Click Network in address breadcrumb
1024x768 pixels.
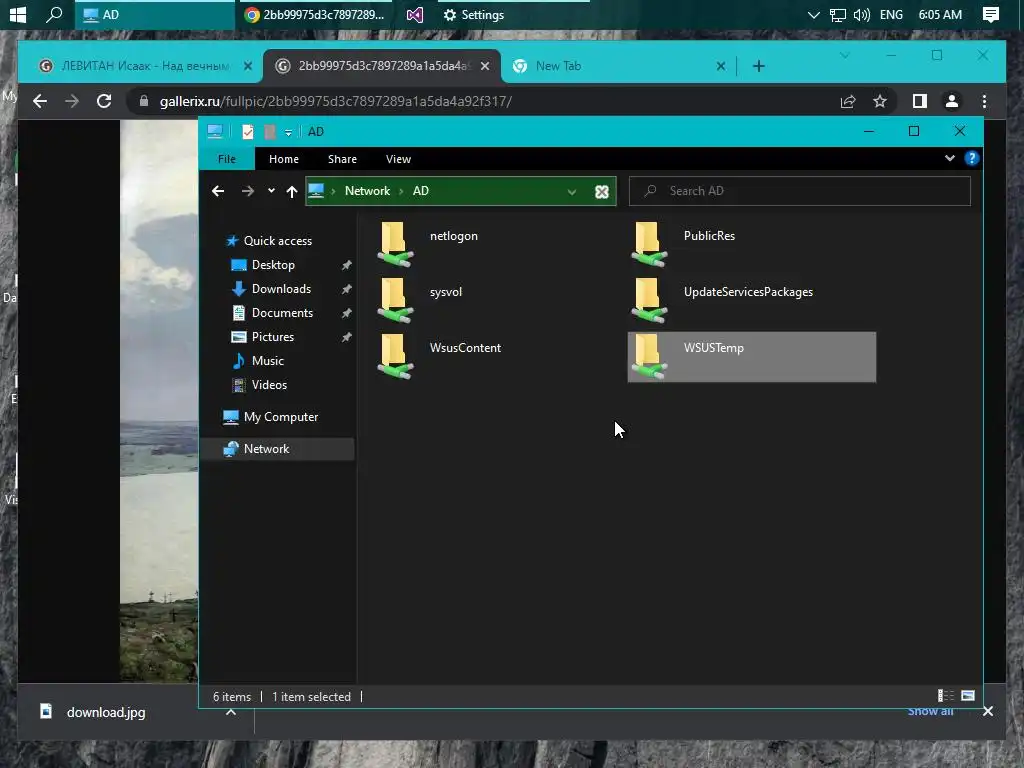coord(367,191)
